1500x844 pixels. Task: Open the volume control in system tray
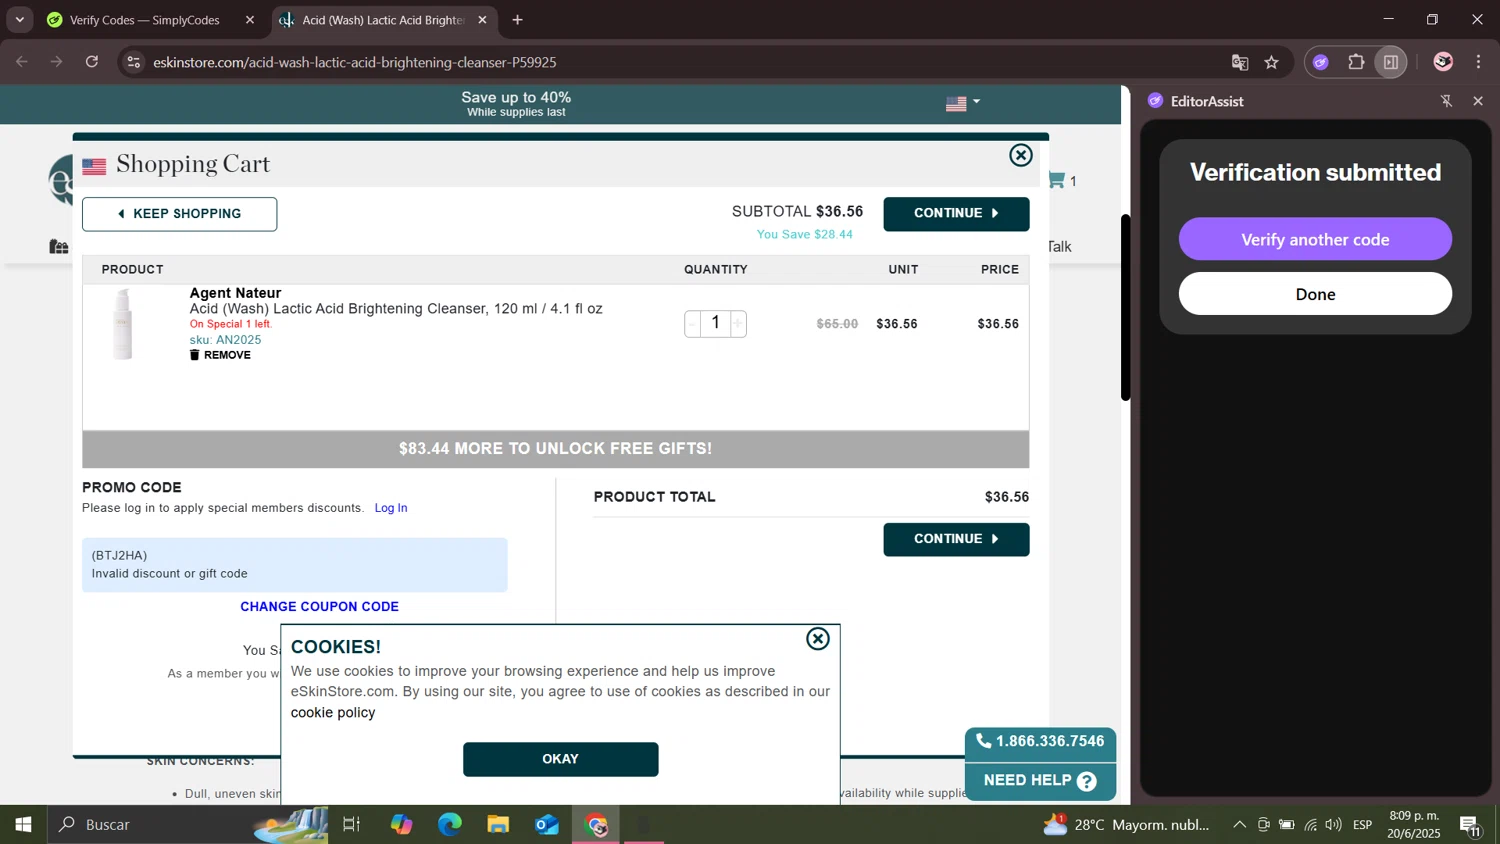(x=1333, y=825)
